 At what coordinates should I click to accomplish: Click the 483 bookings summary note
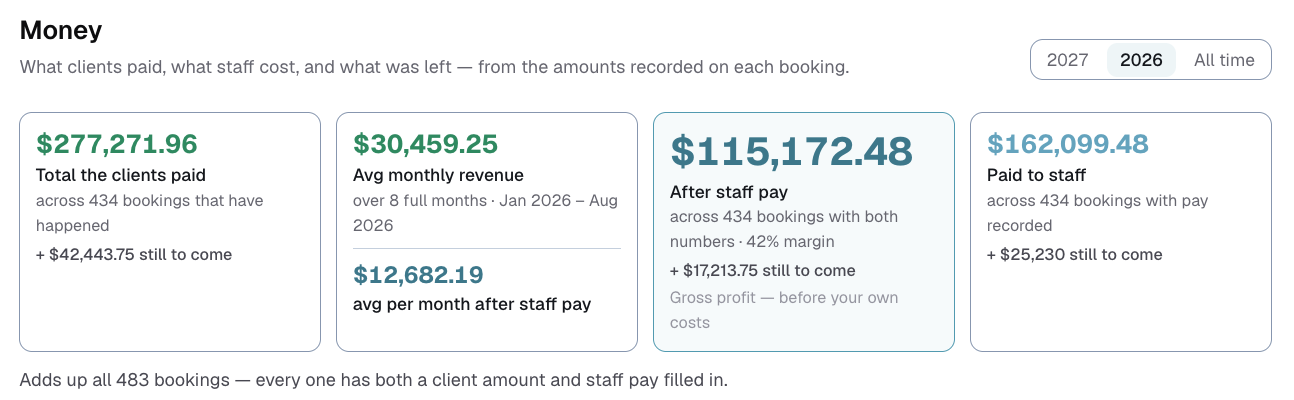tap(374, 381)
